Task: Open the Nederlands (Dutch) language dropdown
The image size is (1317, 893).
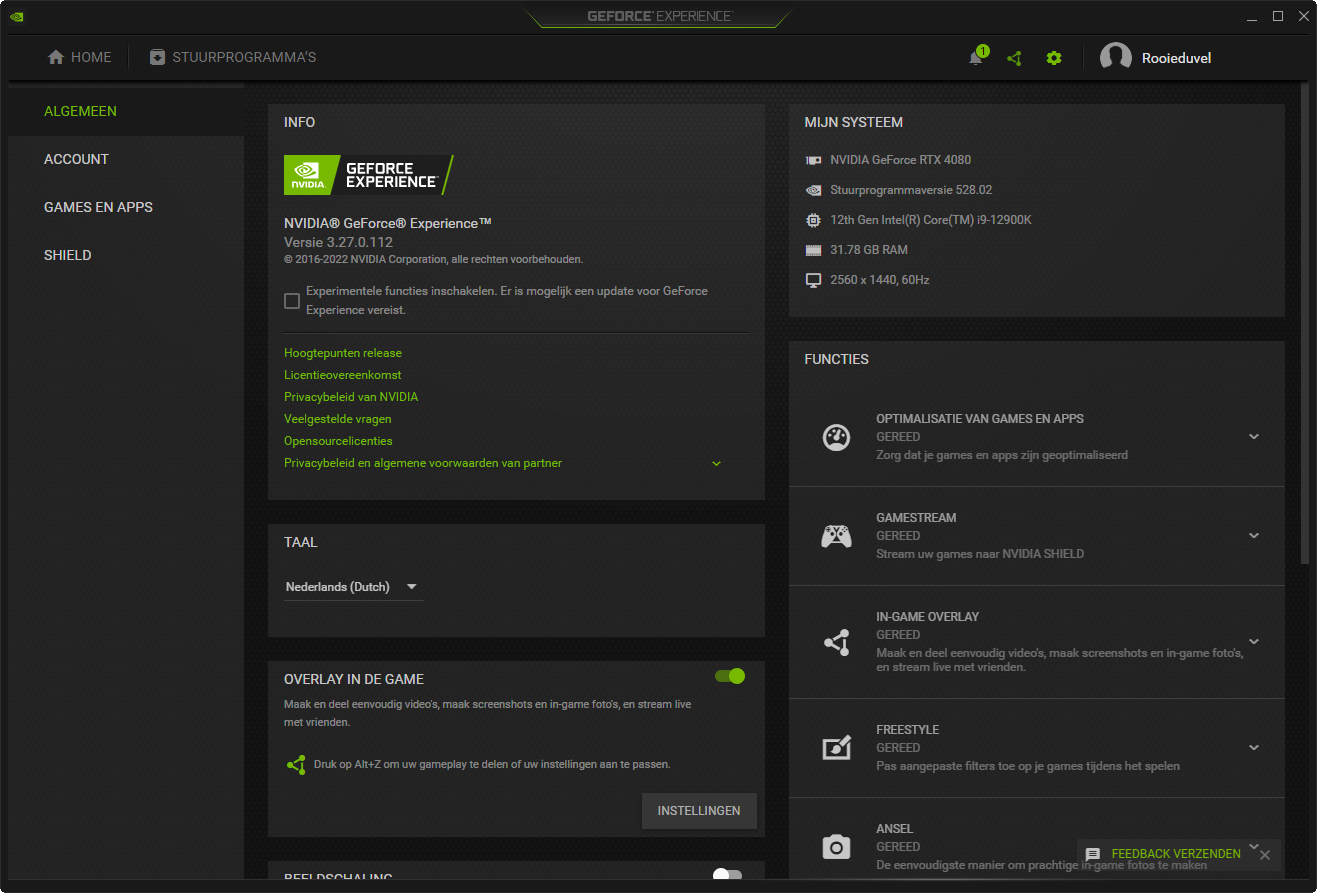Action: (353, 587)
